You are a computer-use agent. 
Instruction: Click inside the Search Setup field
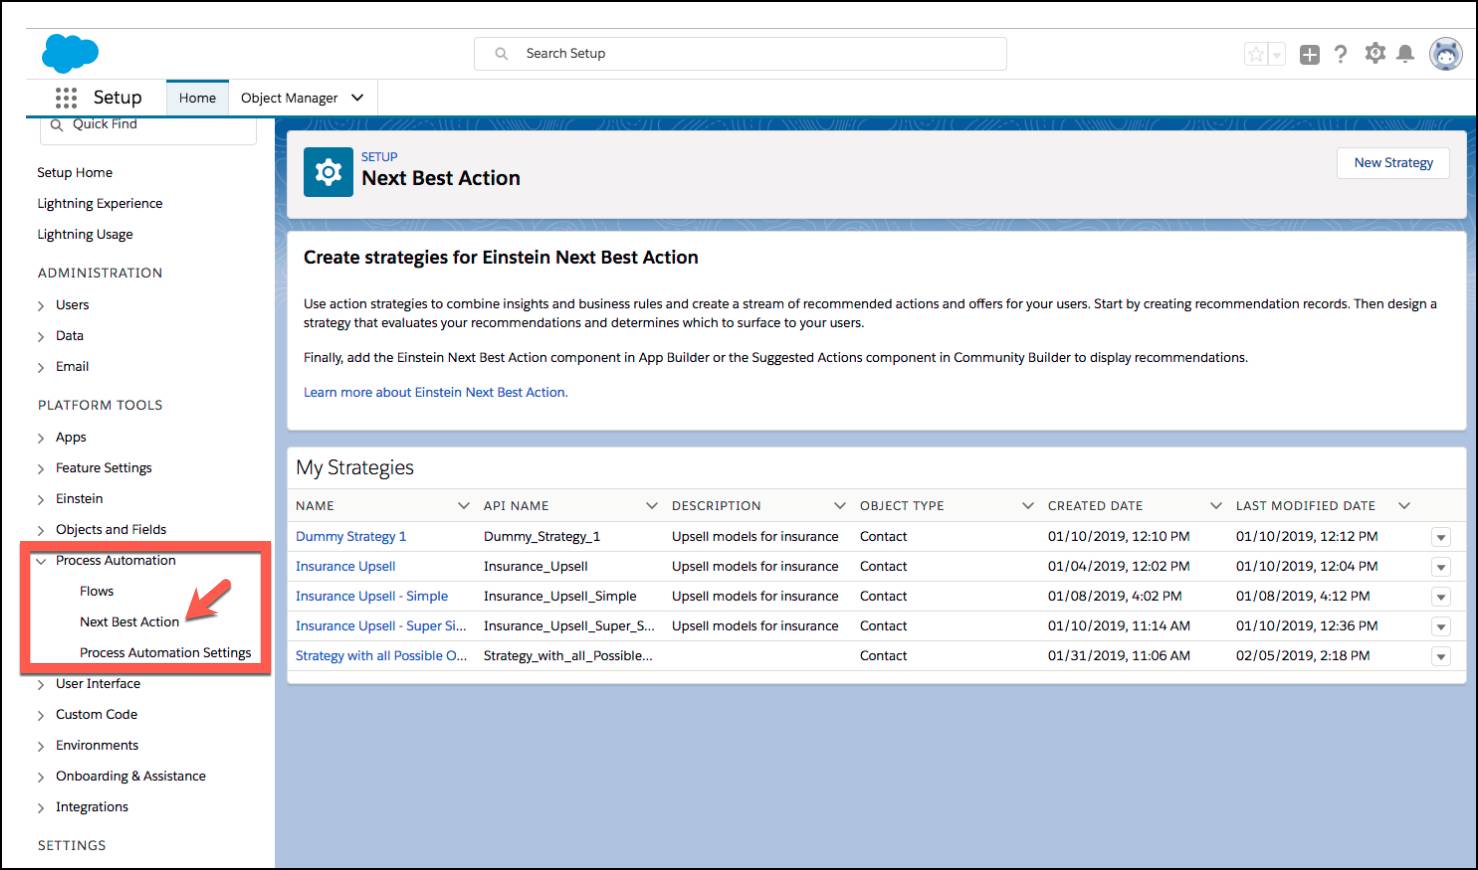pyautogui.click(x=740, y=54)
